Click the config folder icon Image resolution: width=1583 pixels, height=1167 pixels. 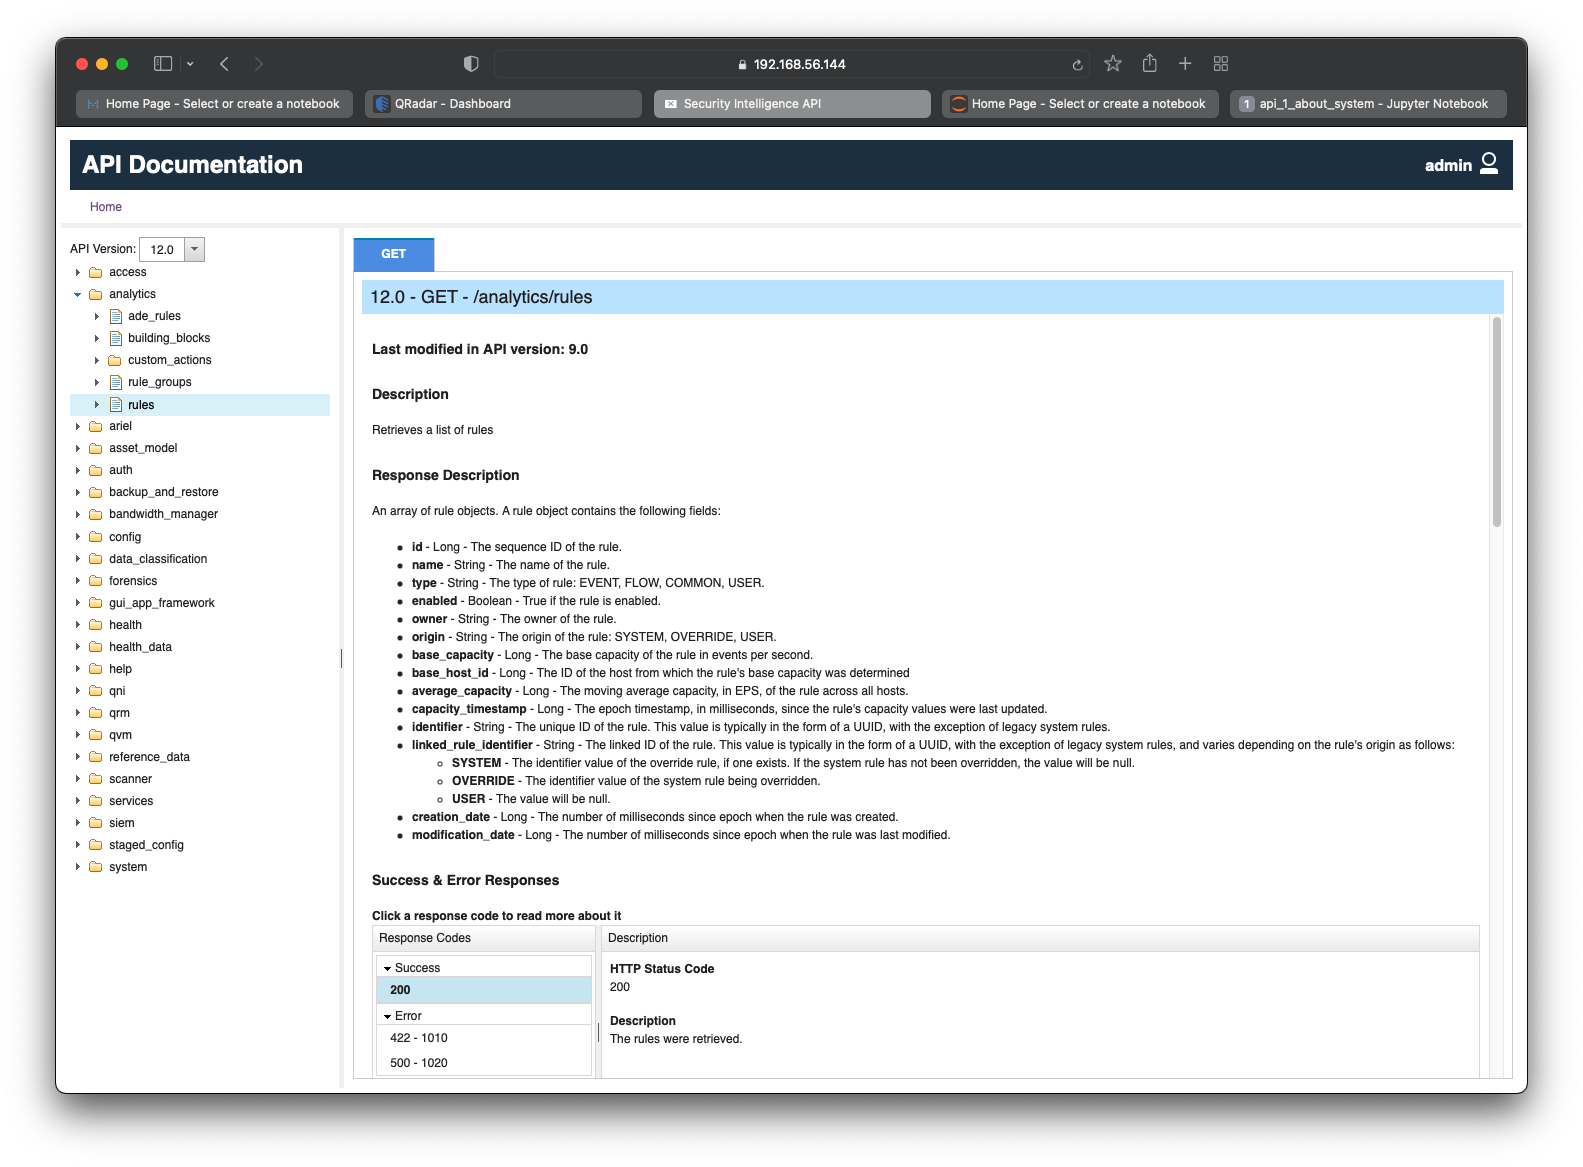coord(96,537)
